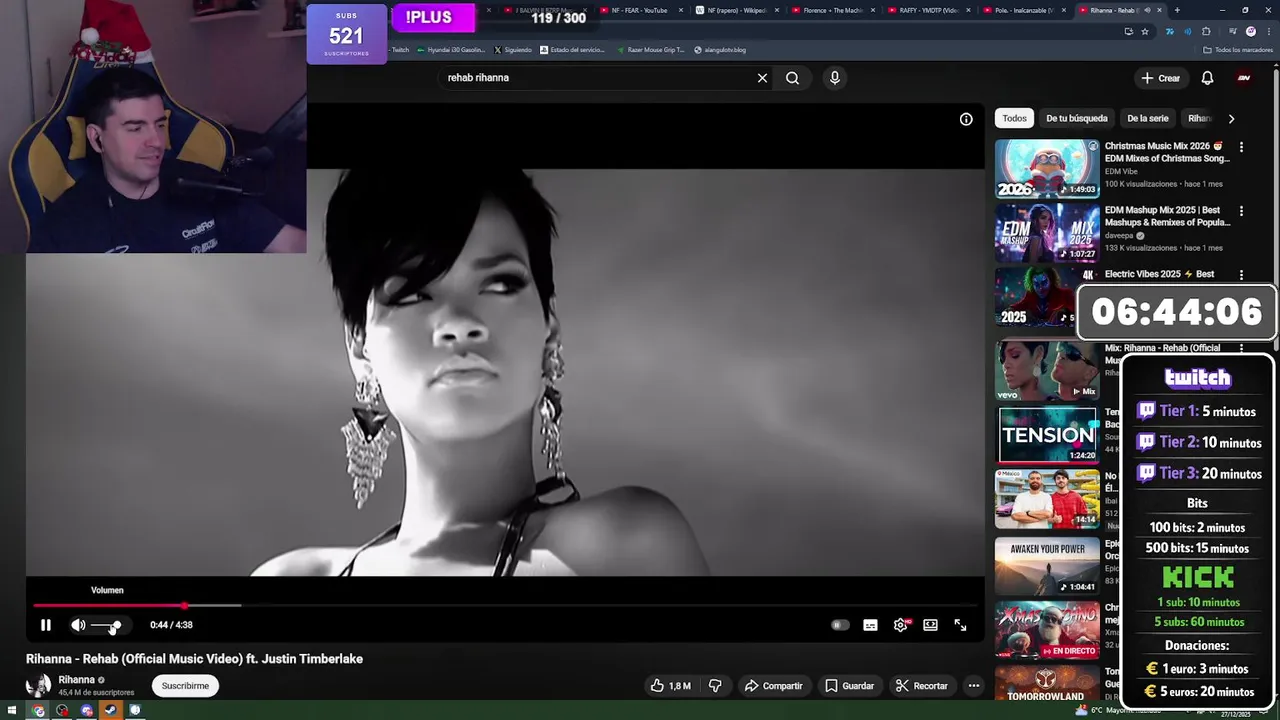
Task: Toggle the autoplay switch in the player
Action: tap(840, 625)
